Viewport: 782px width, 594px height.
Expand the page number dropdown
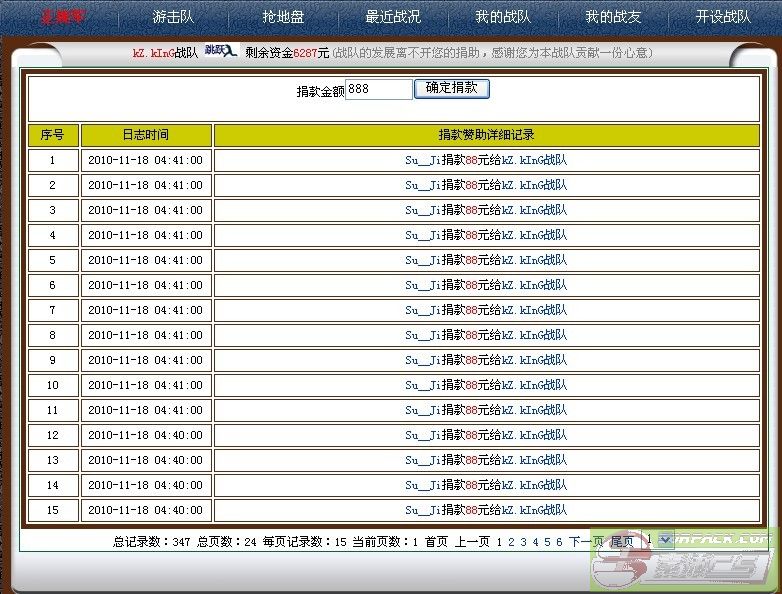(665, 539)
